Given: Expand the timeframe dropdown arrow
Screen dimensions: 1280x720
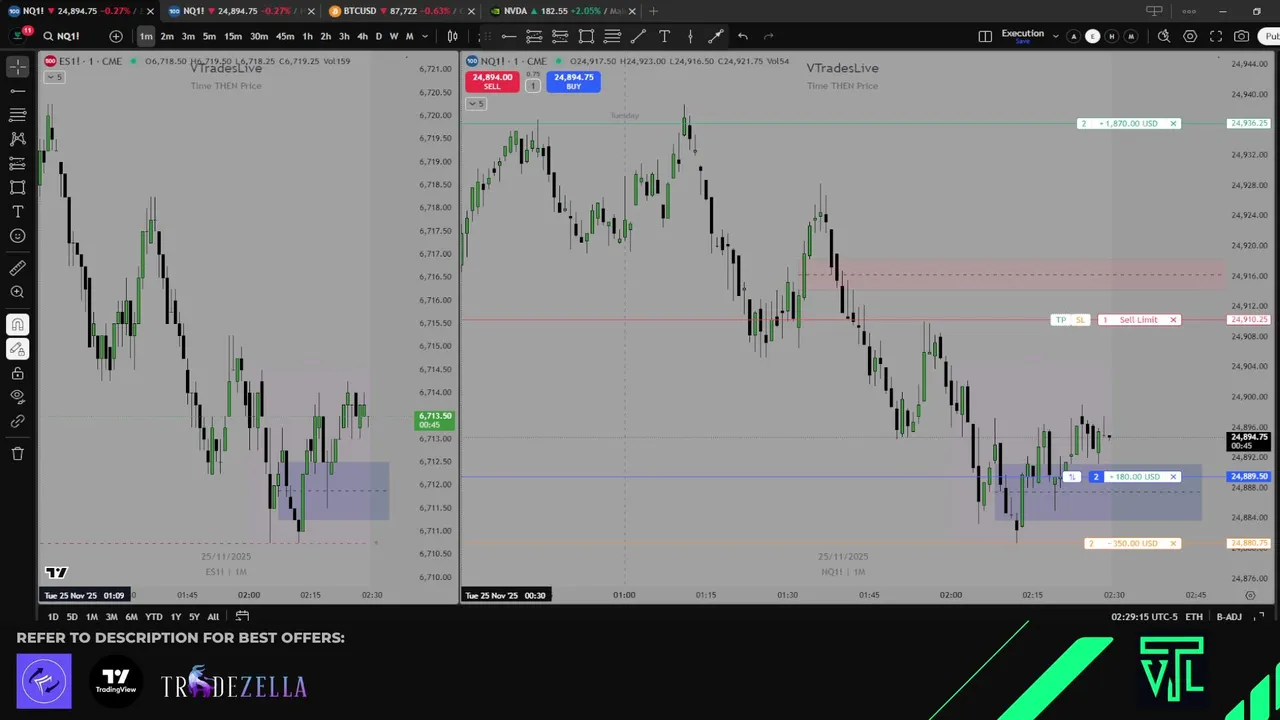Looking at the screenshot, I should (425, 36).
